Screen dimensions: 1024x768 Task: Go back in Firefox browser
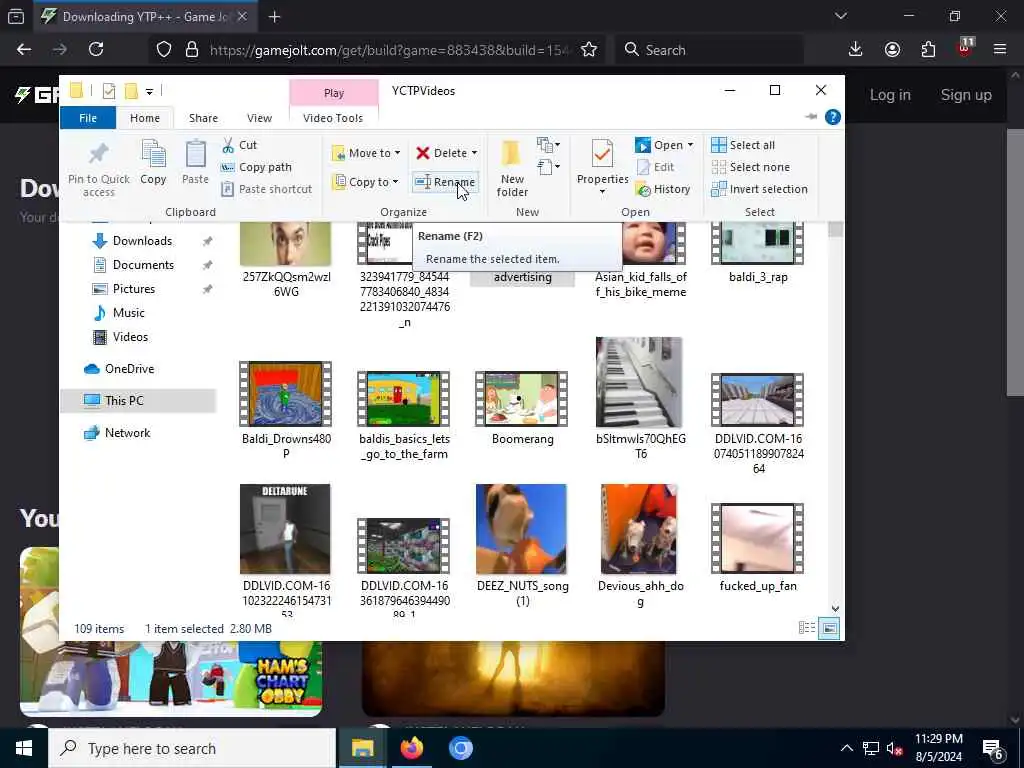[x=24, y=50]
